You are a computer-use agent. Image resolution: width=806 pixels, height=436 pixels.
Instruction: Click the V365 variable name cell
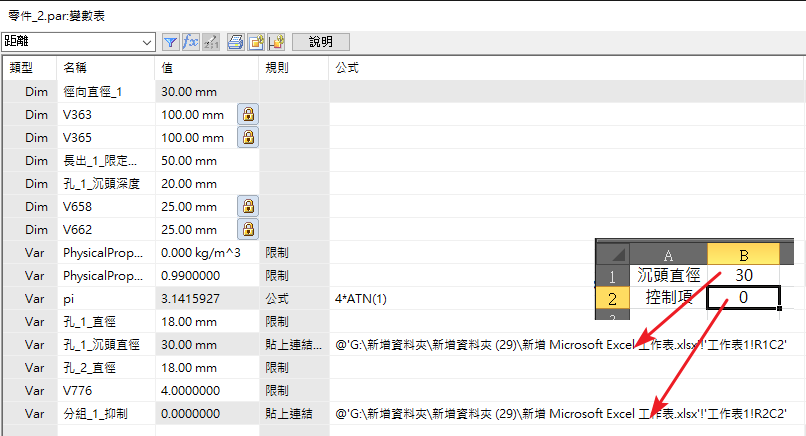point(106,137)
